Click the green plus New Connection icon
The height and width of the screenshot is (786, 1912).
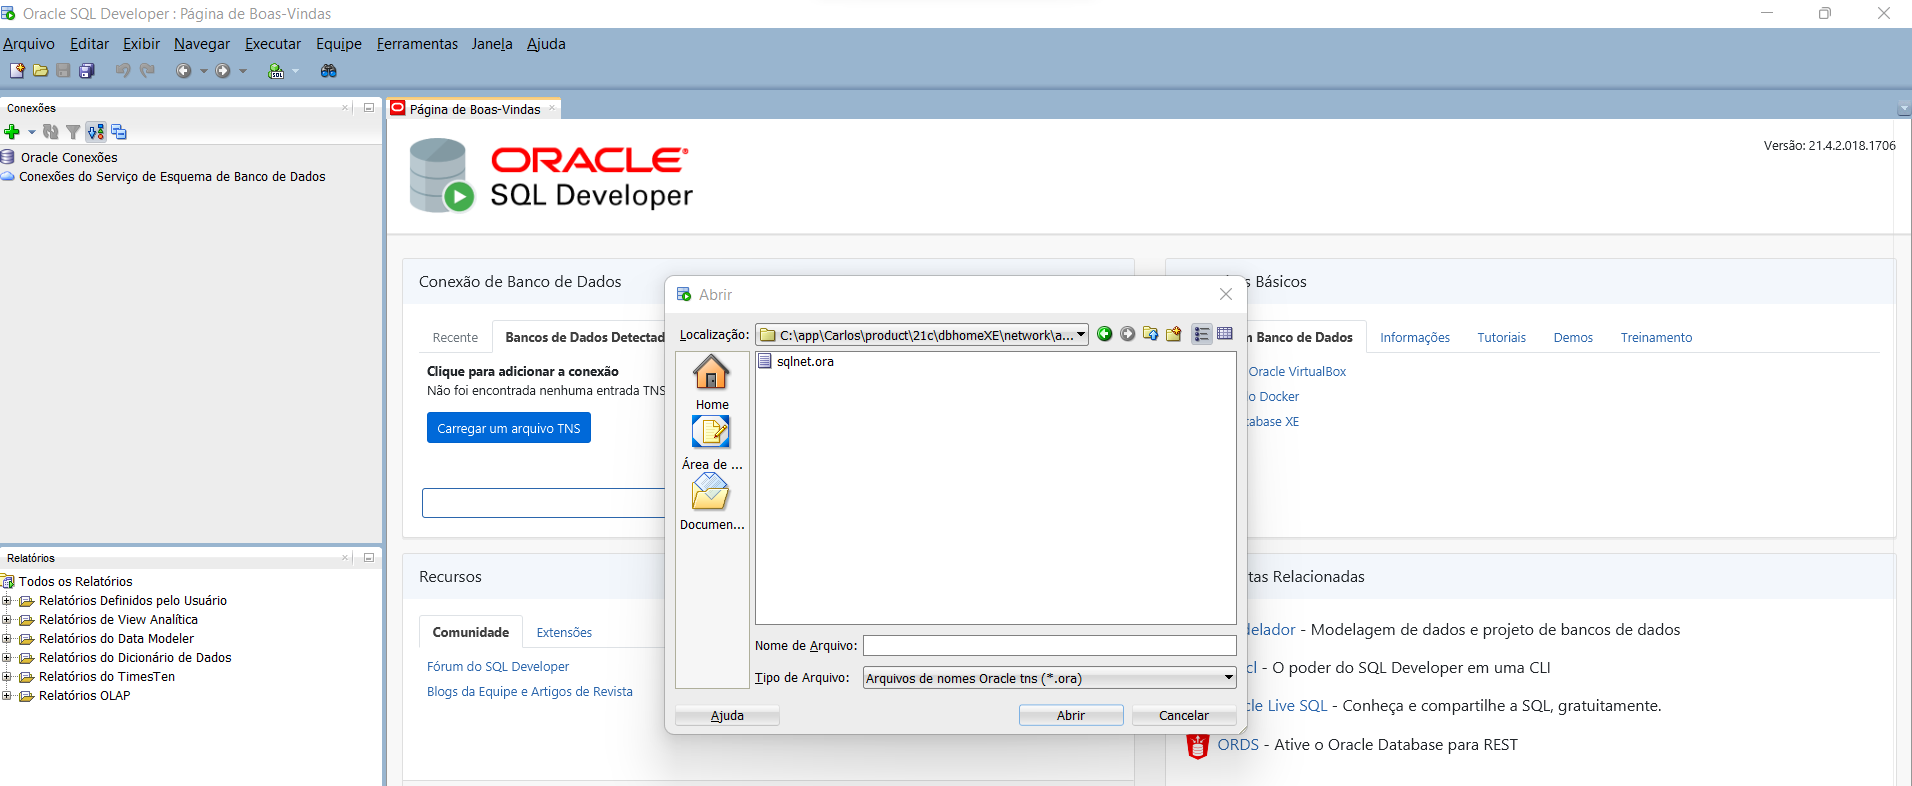coord(12,132)
